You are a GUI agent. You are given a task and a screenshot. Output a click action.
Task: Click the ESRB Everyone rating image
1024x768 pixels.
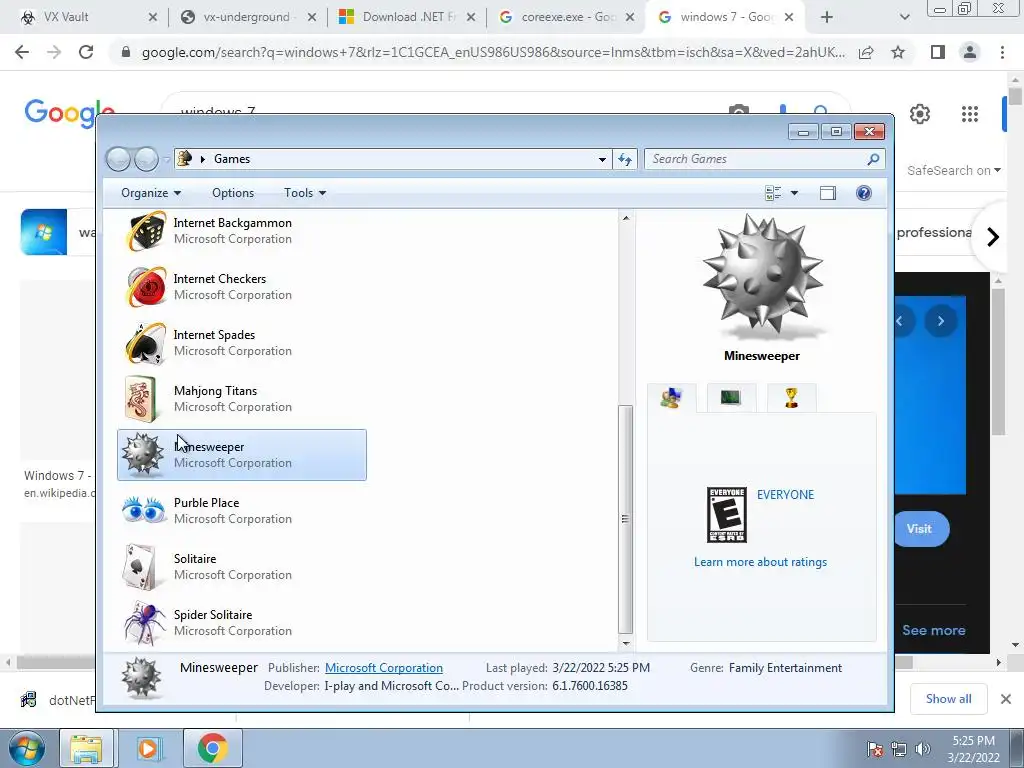[x=727, y=515]
